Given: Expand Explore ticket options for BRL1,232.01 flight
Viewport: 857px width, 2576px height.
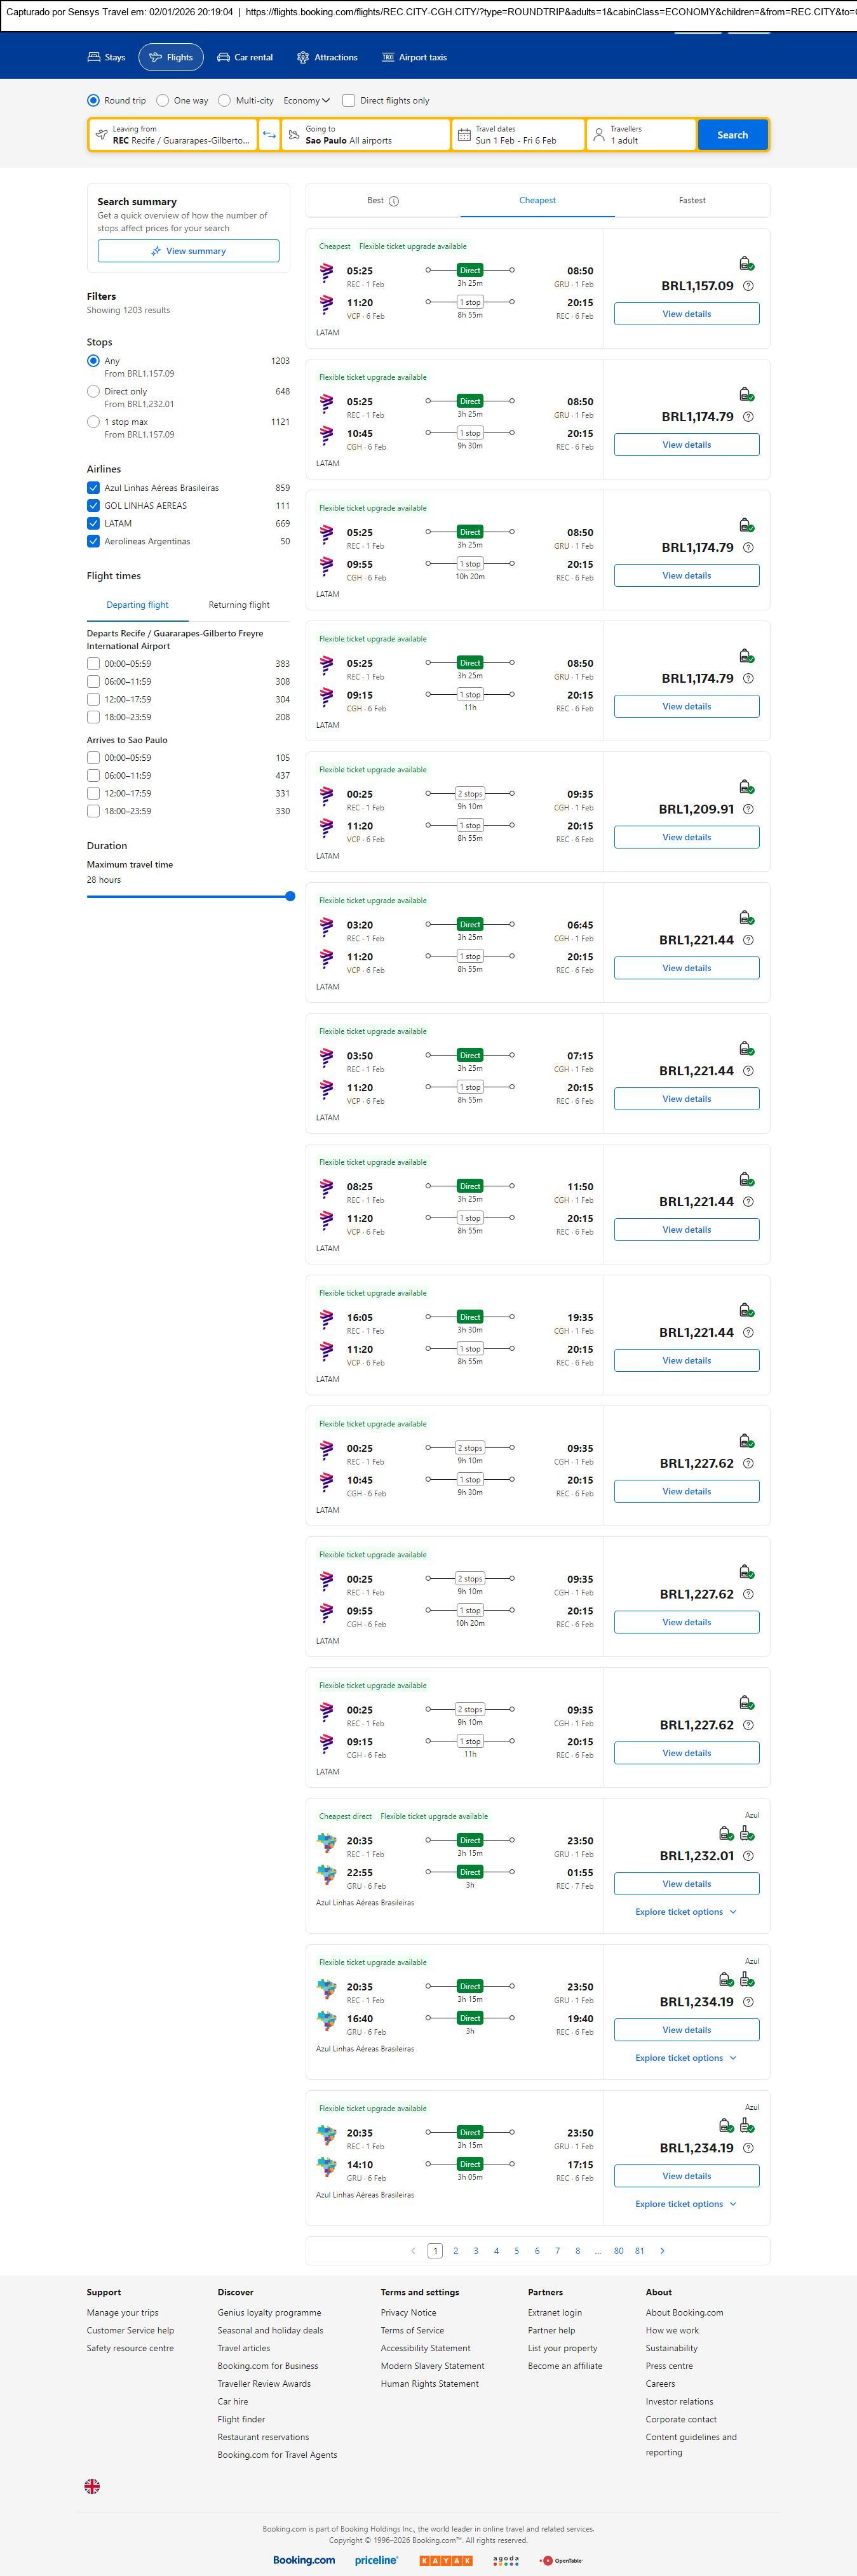Looking at the screenshot, I should tap(686, 1912).
